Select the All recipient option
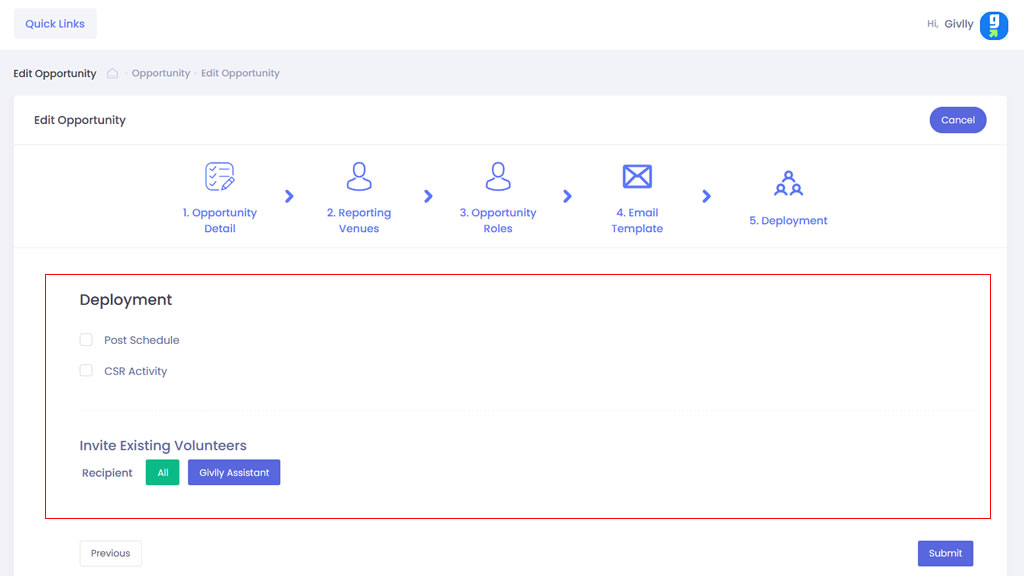The image size is (1024, 576). coord(162,473)
